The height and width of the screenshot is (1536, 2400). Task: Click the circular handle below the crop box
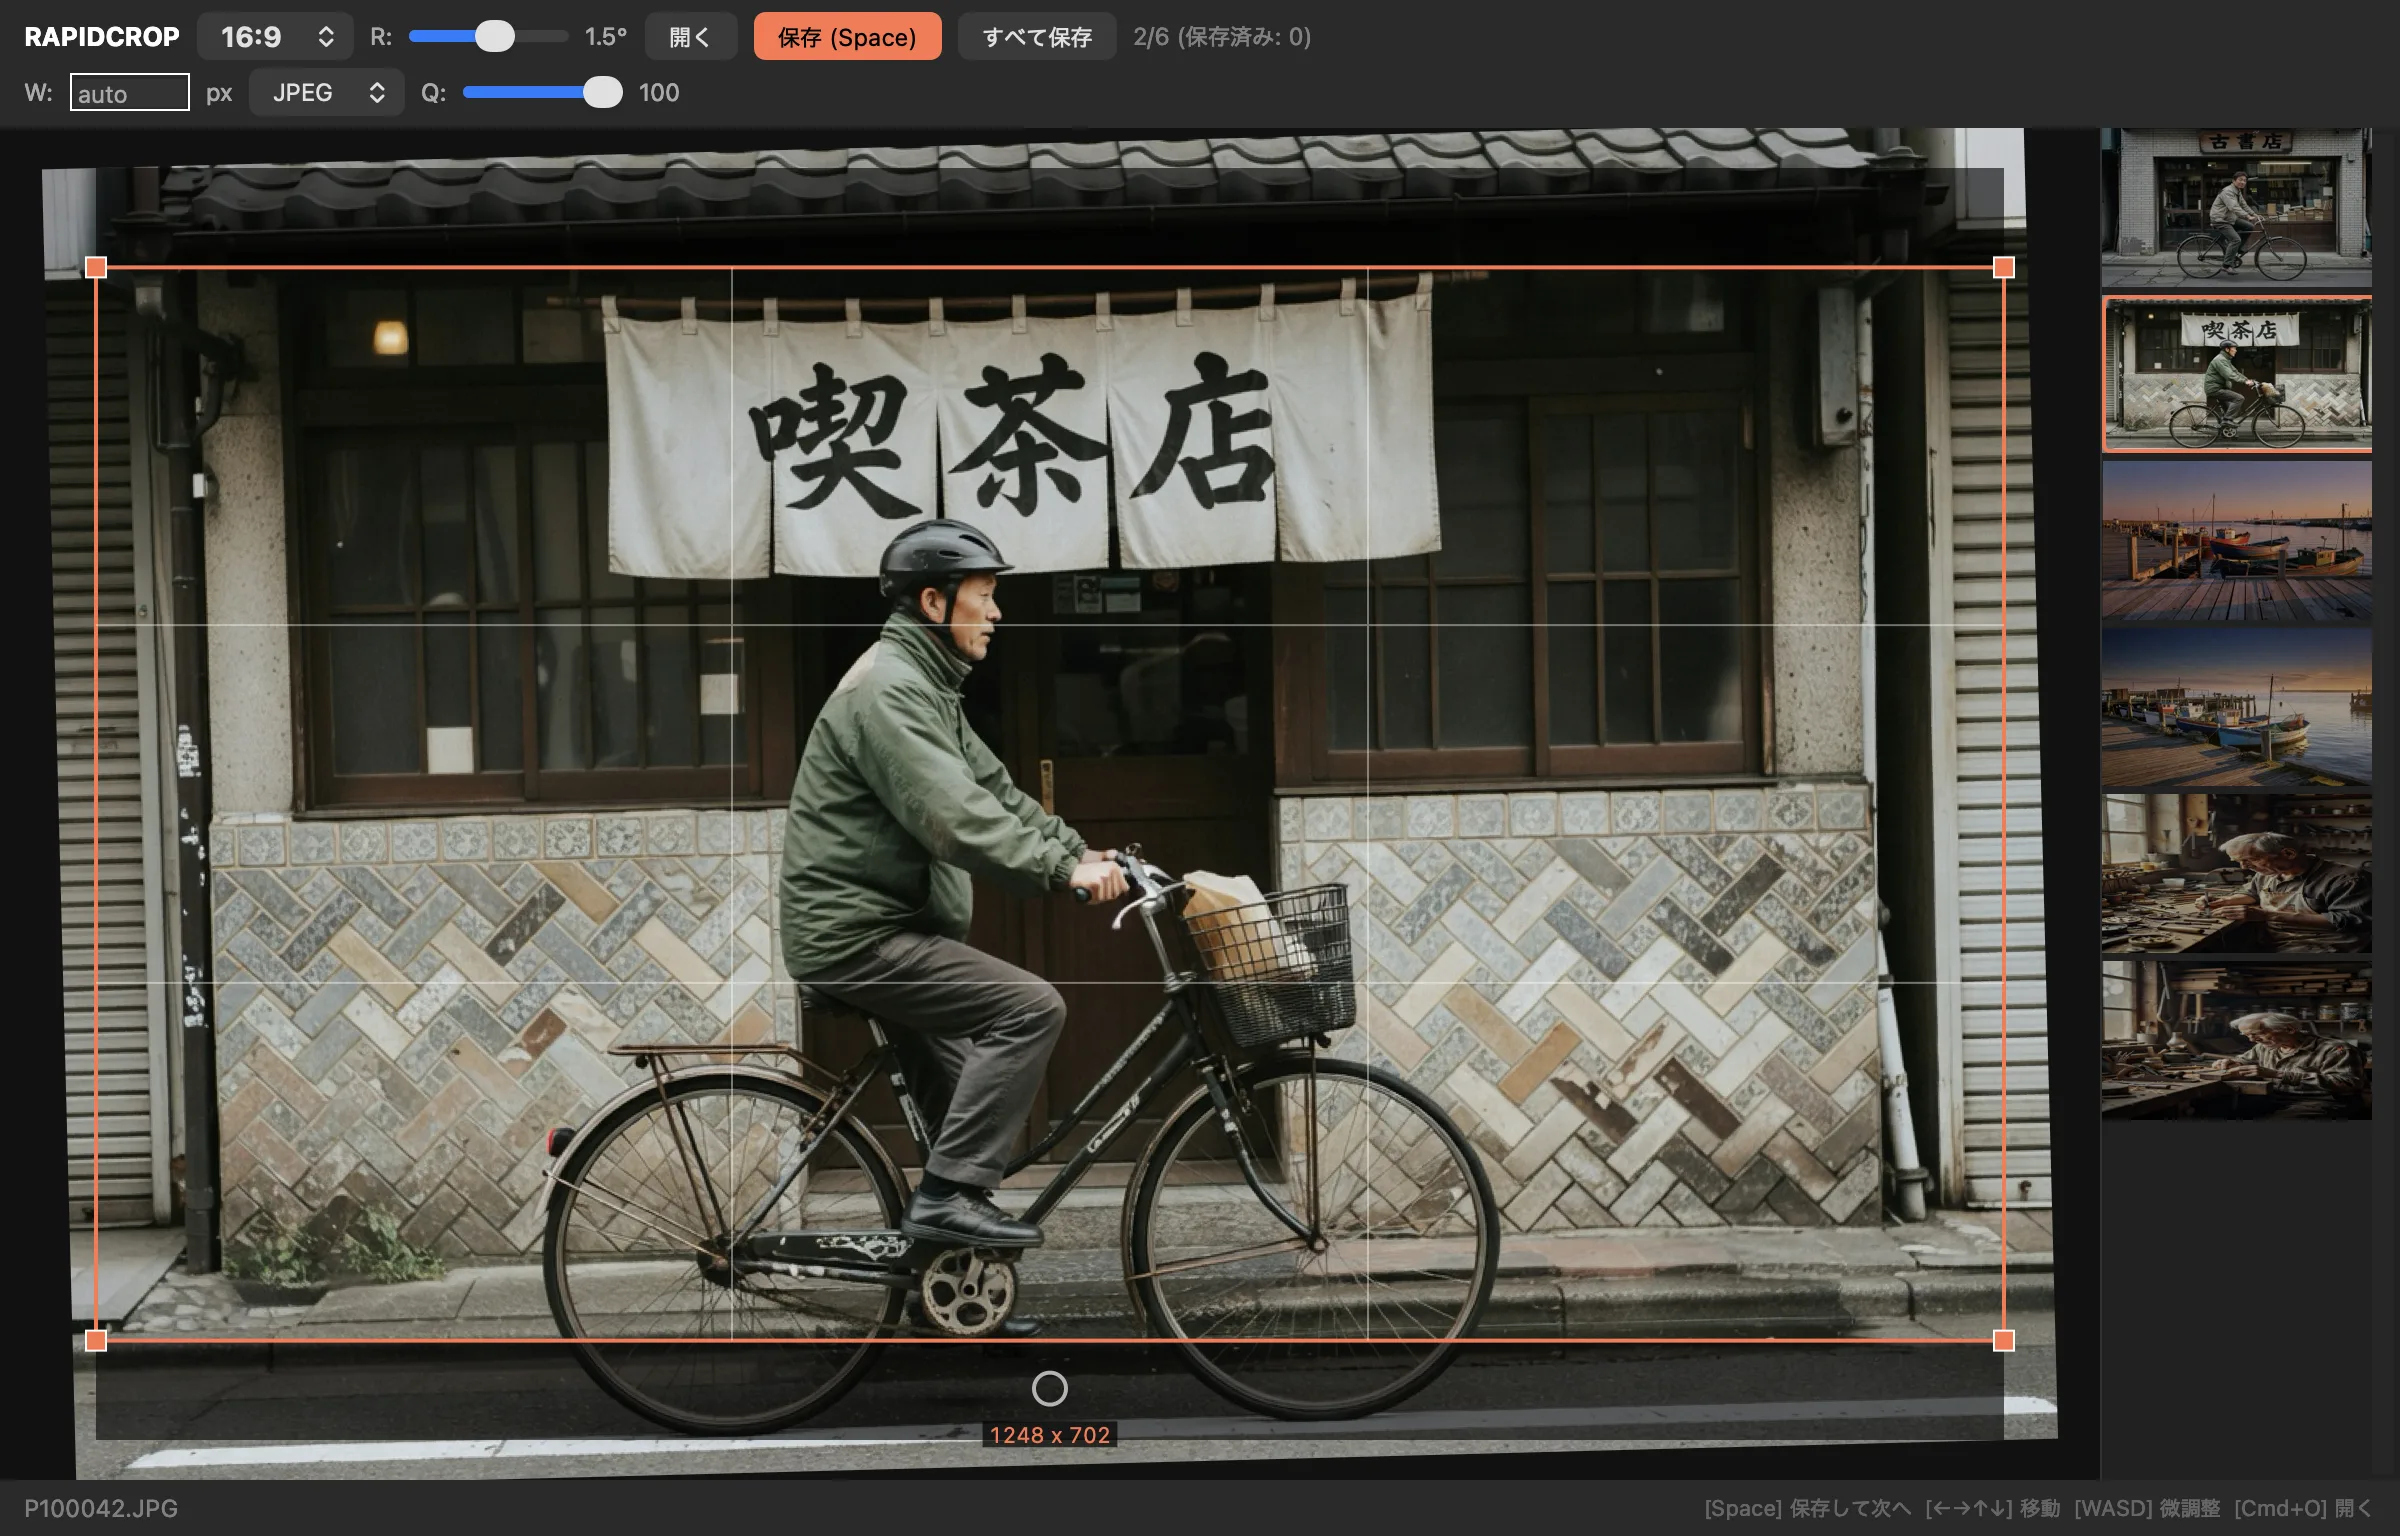[x=1050, y=1388]
